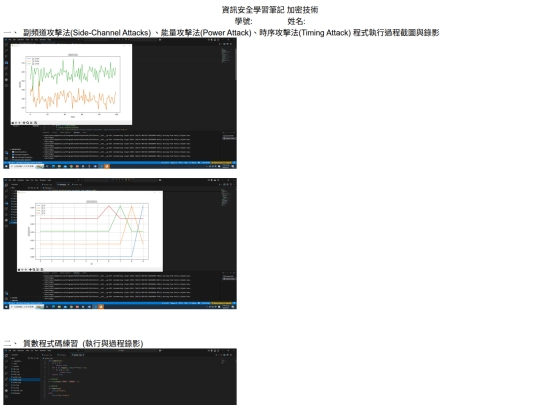
Task: Click the Side-Channel Attacks section heading
Action: click(x=221, y=33)
